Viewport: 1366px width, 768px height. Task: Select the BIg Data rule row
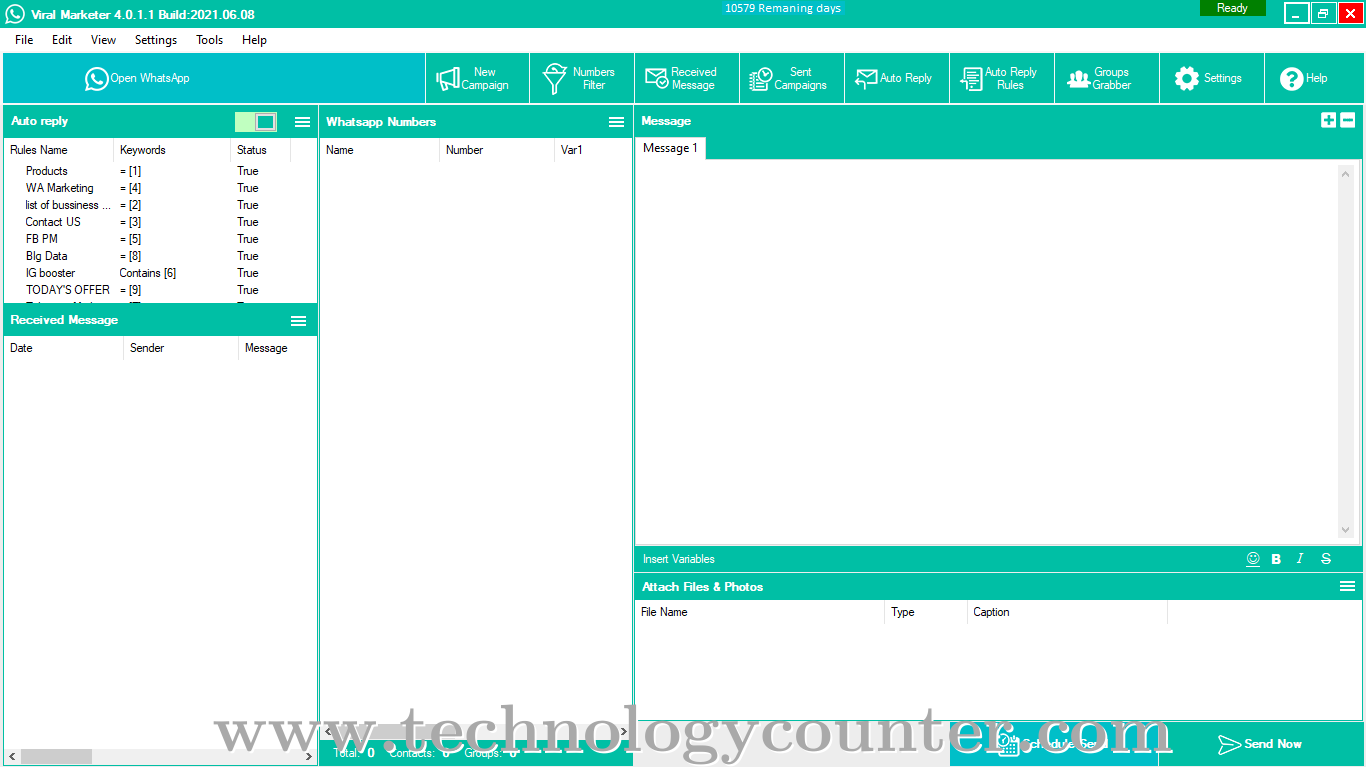click(x=160, y=256)
